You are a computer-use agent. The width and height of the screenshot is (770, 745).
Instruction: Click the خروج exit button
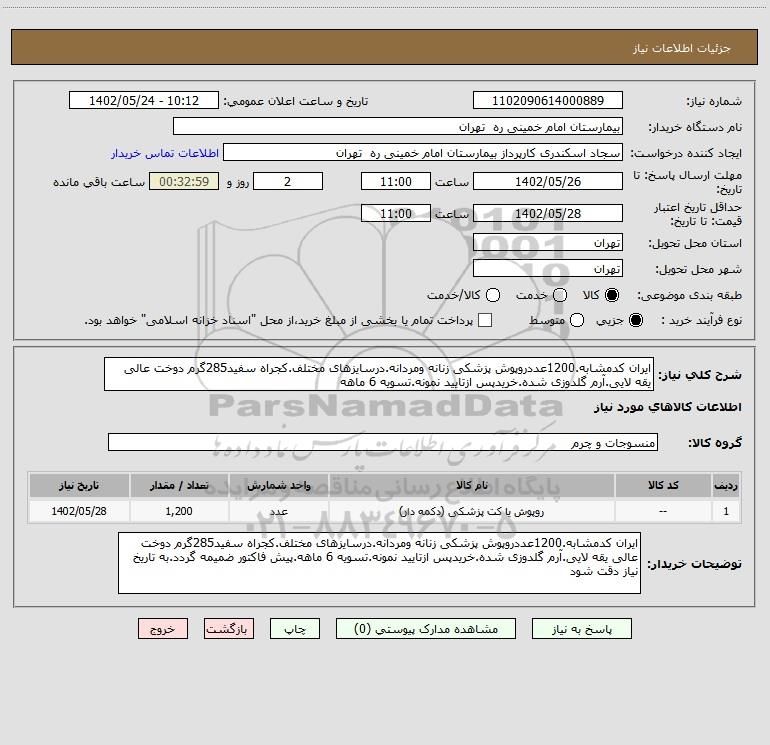point(163,629)
